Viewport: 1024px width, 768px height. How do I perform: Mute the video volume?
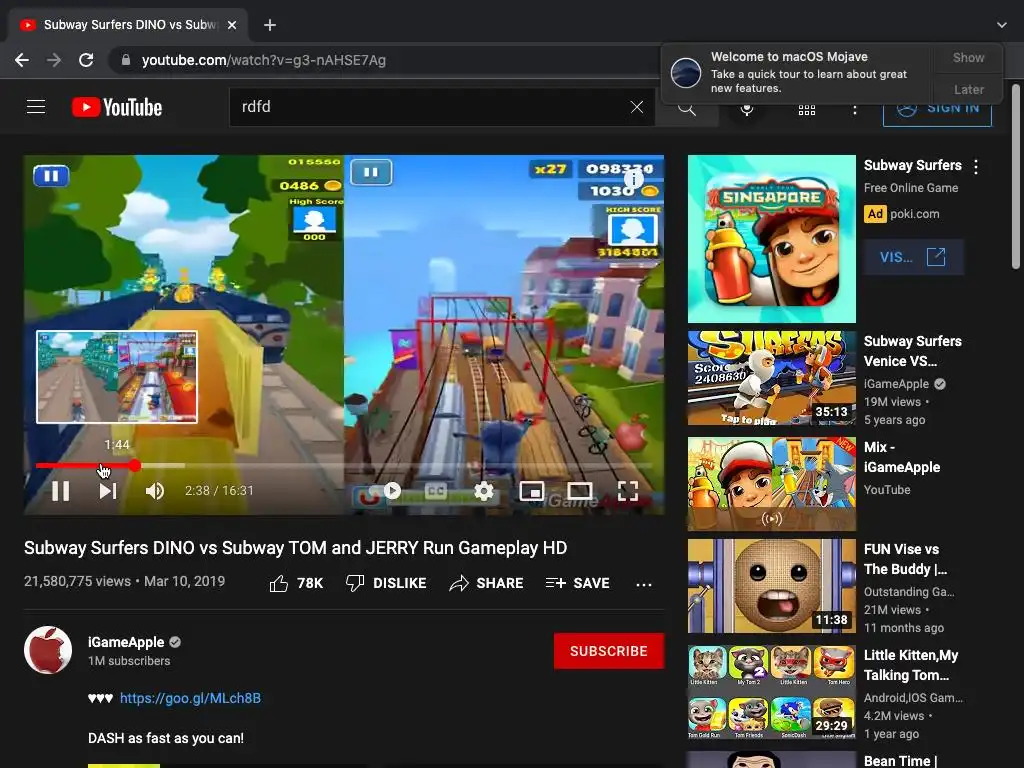[x=155, y=490]
